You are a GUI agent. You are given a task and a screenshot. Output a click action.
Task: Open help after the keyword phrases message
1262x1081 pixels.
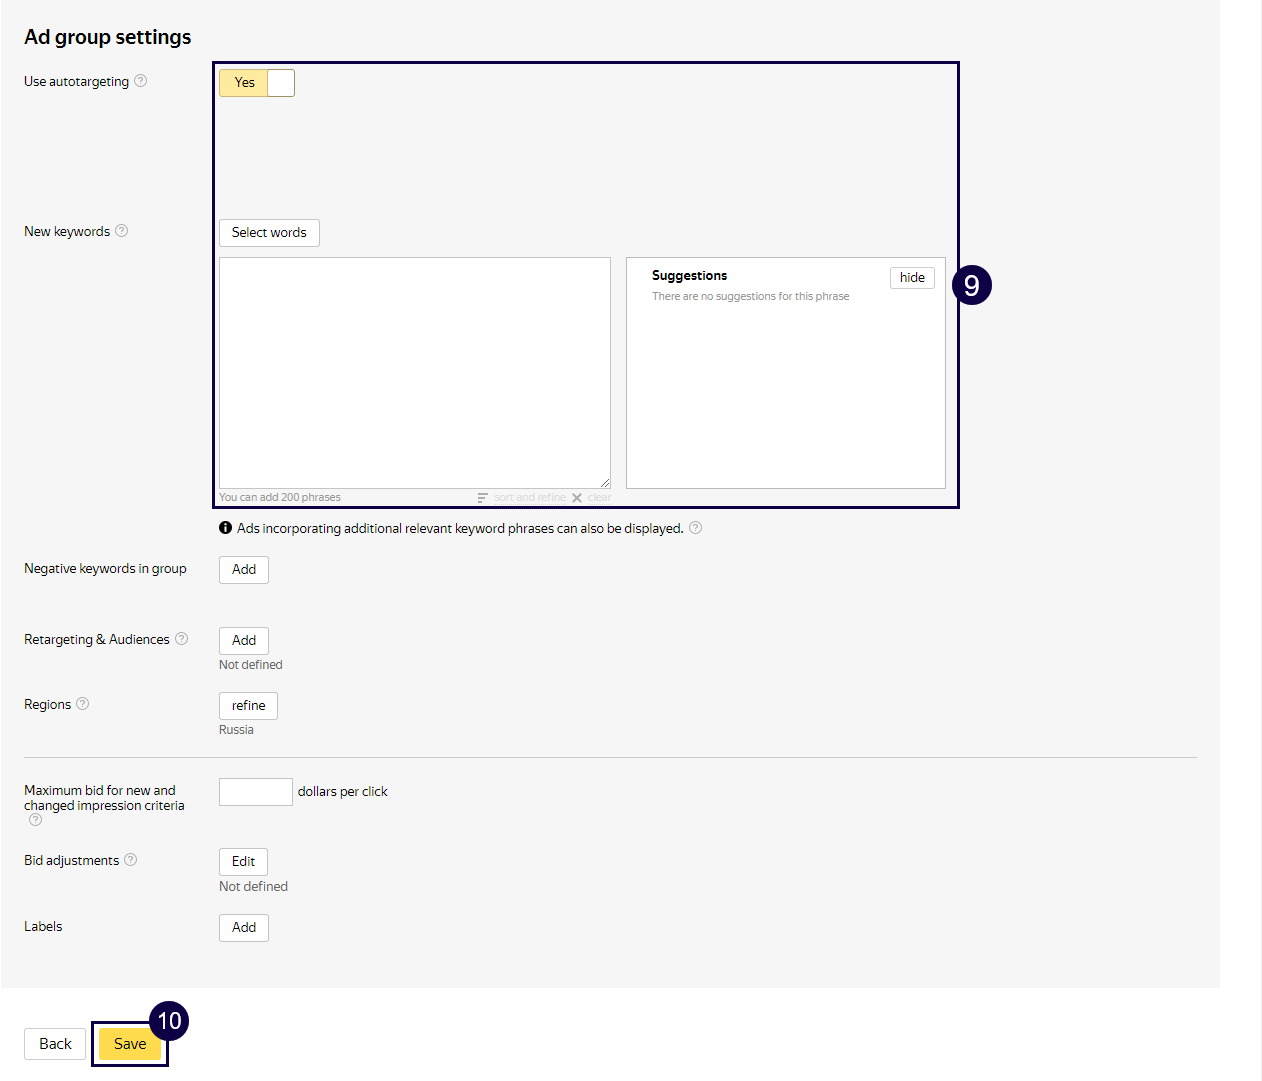point(695,527)
